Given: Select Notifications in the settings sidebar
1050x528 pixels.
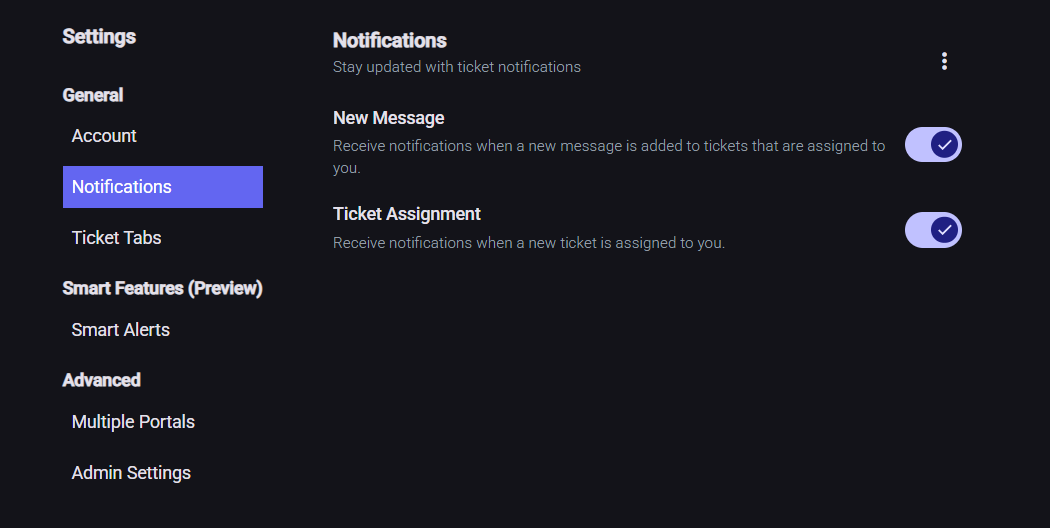Looking at the screenshot, I should (162, 187).
